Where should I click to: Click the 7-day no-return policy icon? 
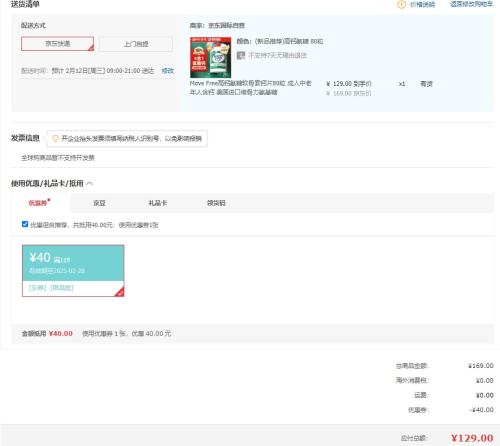(241, 55)
